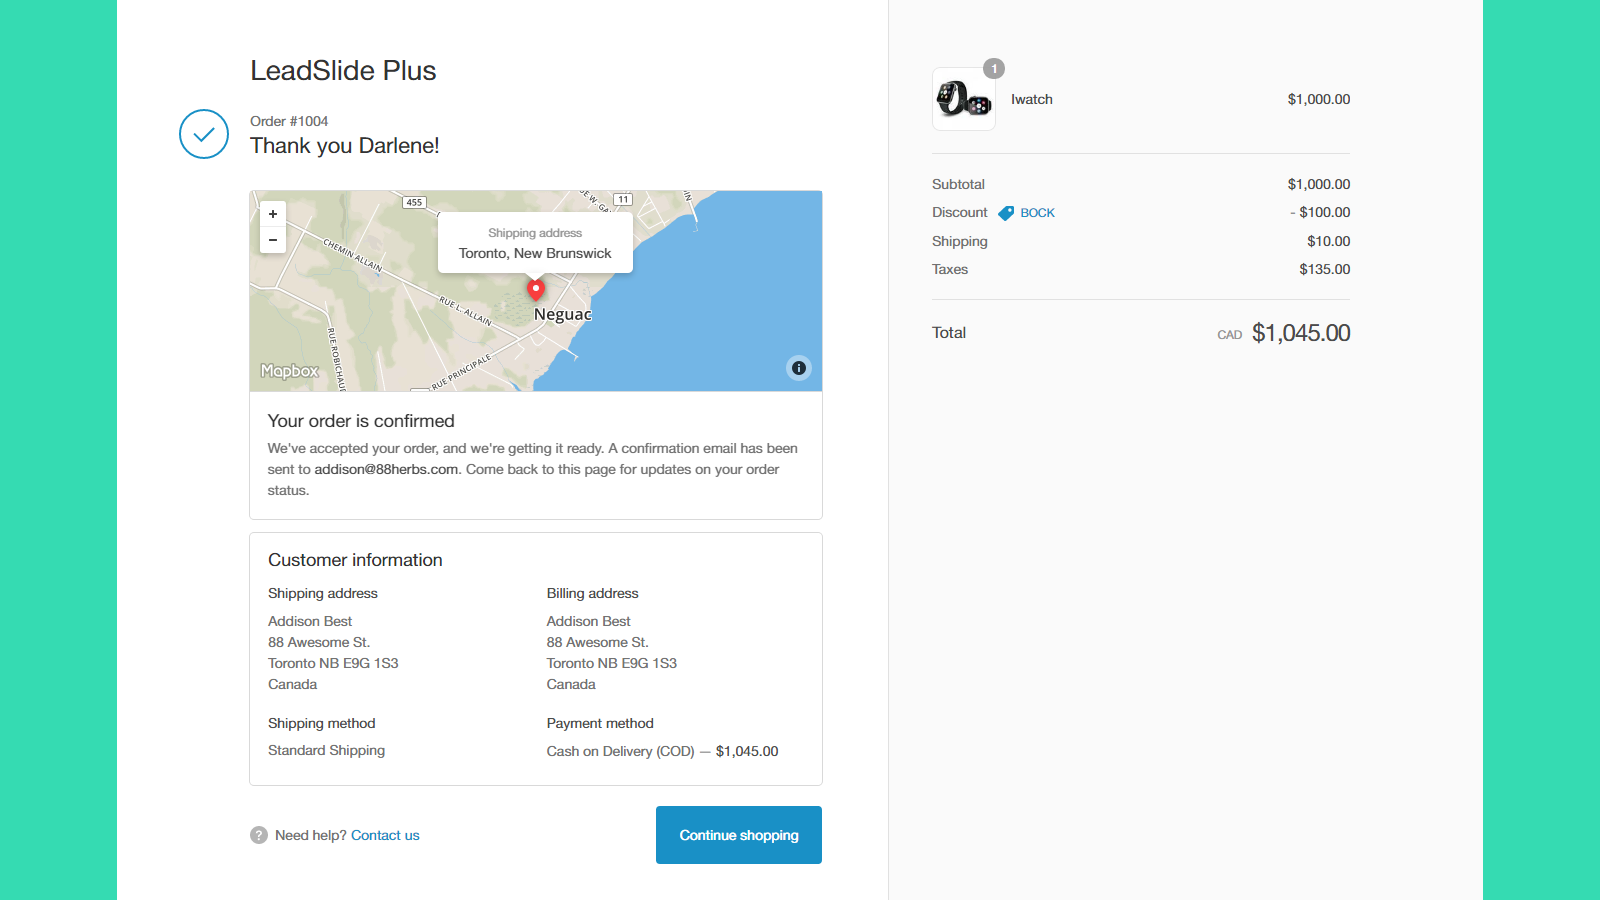Click the Your order is confirmed heading
The image size is (1600, 900).
click(x=361, y=421)
